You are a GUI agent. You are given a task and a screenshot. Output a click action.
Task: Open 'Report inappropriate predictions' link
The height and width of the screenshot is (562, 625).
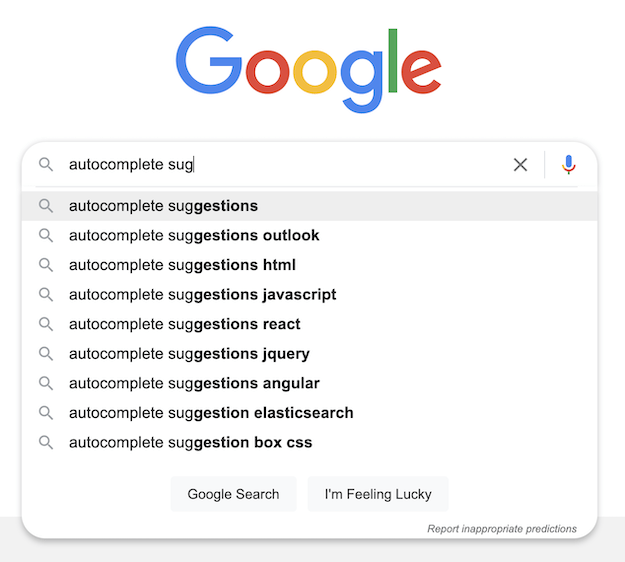coord(501,528)
